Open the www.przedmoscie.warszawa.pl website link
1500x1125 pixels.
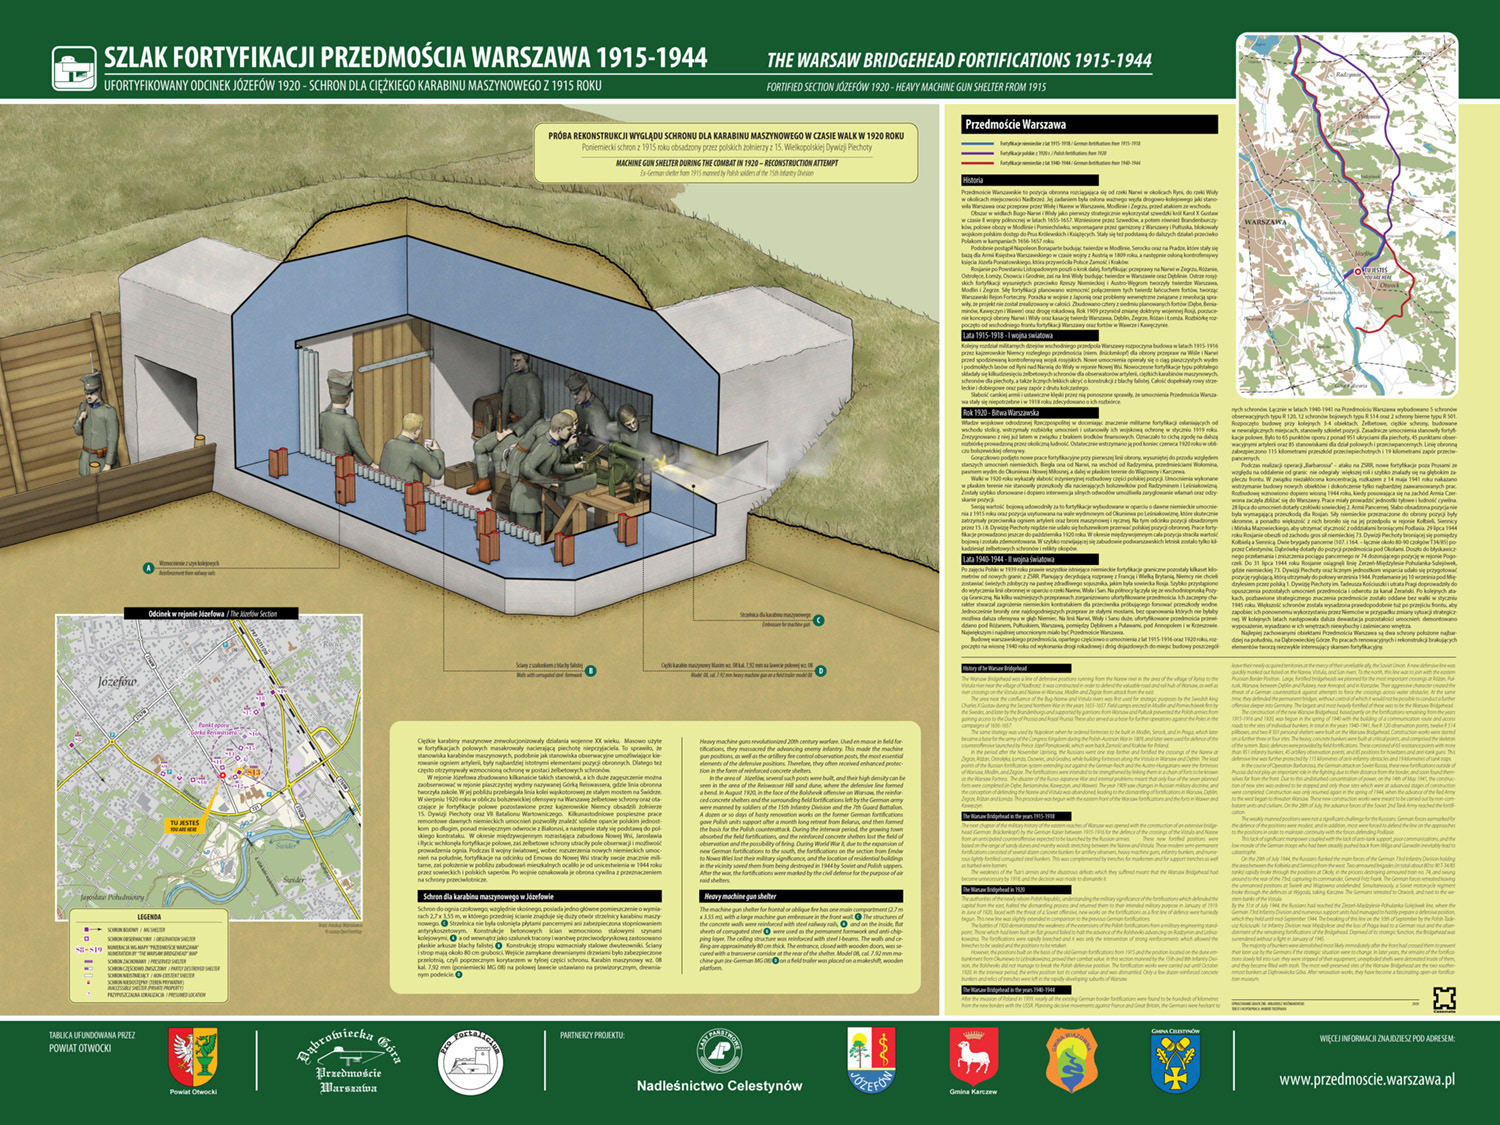[1367, 1080]
